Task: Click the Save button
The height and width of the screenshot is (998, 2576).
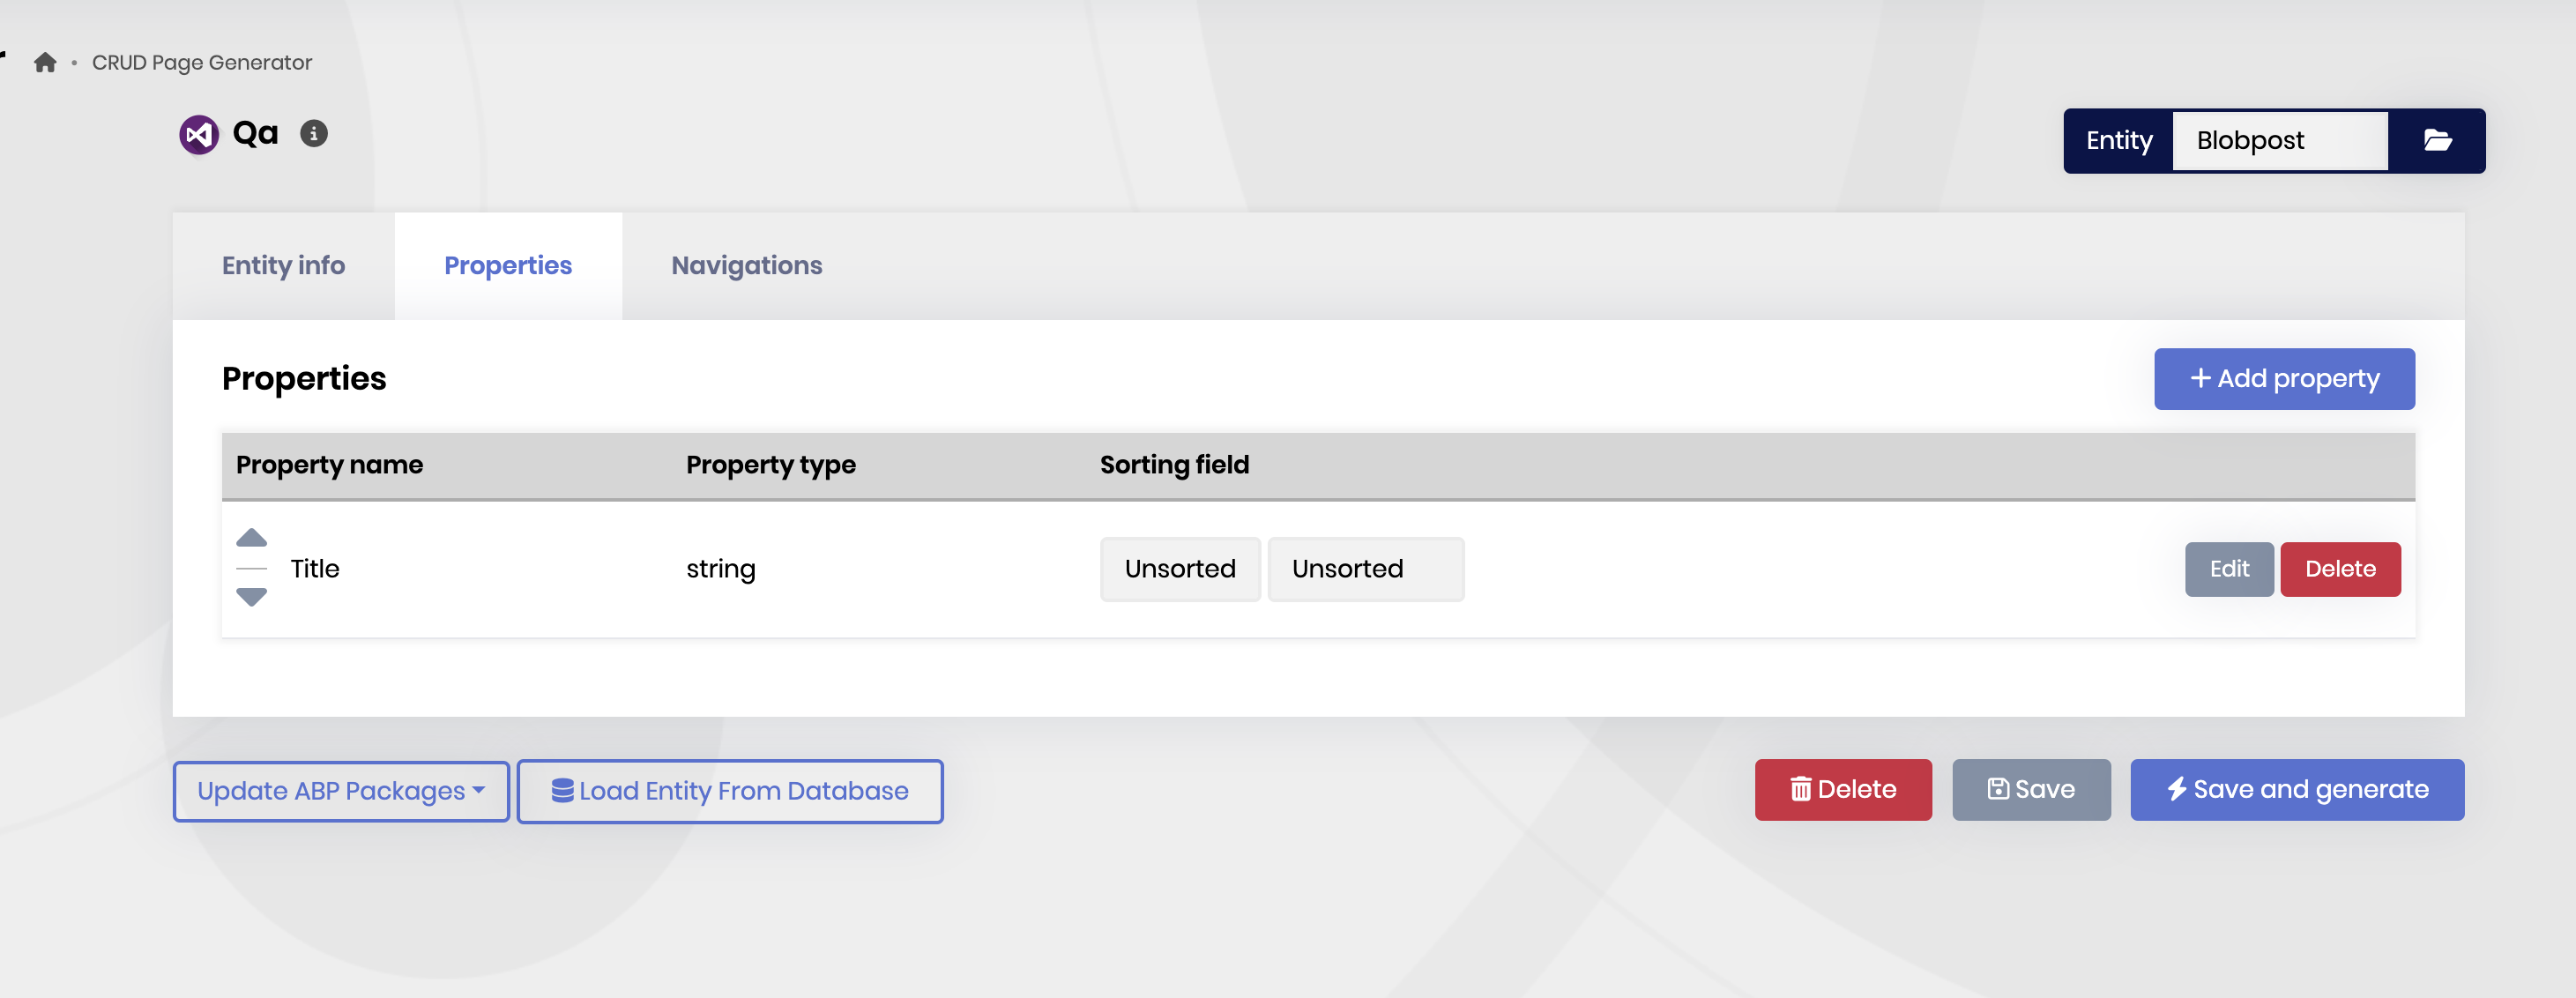Action: click(x=2031, y=790)
